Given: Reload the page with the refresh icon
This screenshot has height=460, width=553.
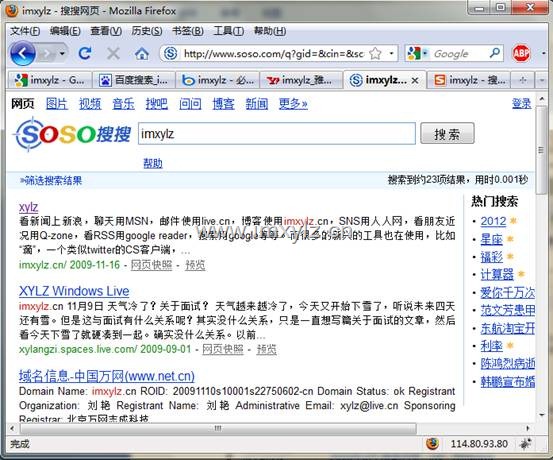Looking at the screenshot, I should click(85, 54).
